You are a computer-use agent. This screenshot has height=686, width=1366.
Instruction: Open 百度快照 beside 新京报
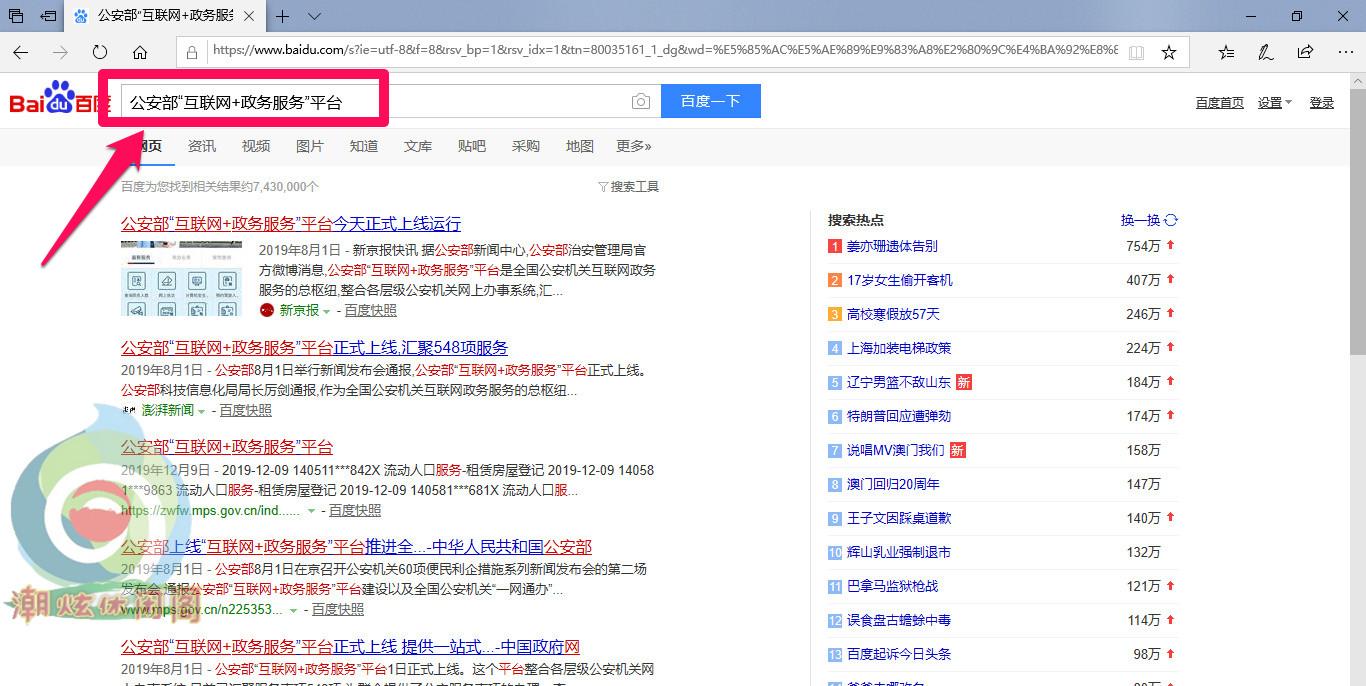click(371, 311)
